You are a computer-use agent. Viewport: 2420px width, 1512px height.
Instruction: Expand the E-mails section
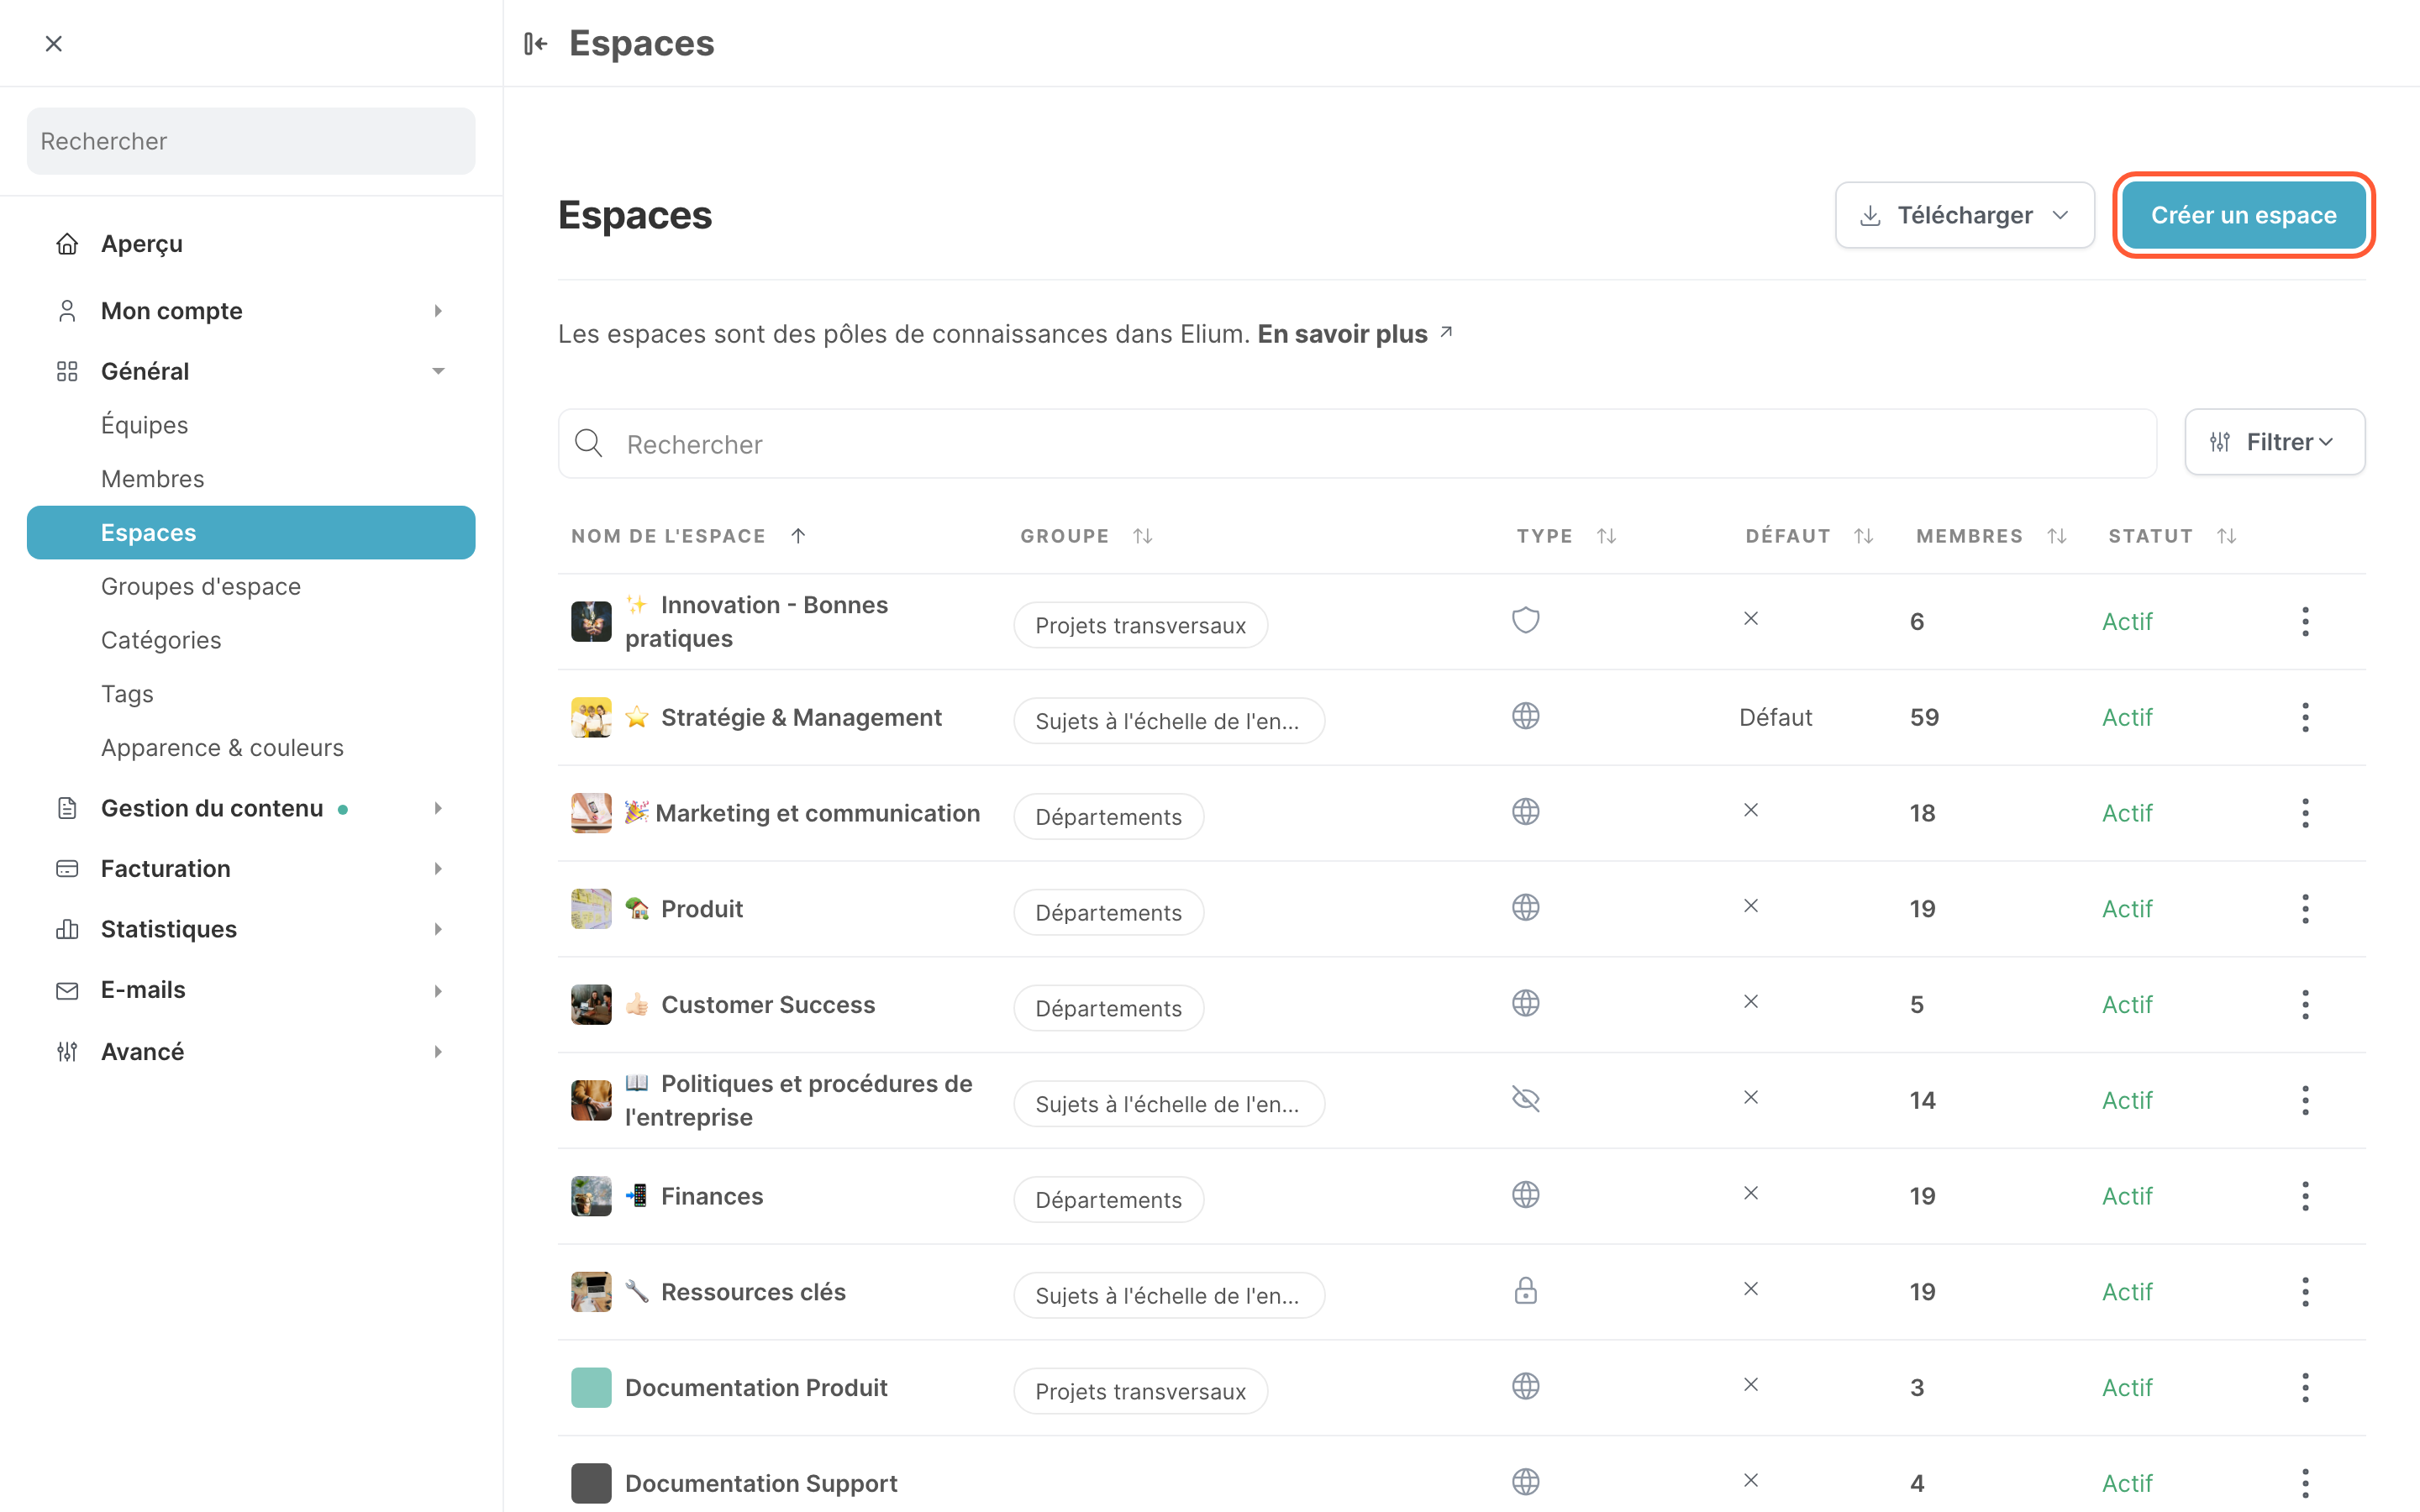click(251, 990)
